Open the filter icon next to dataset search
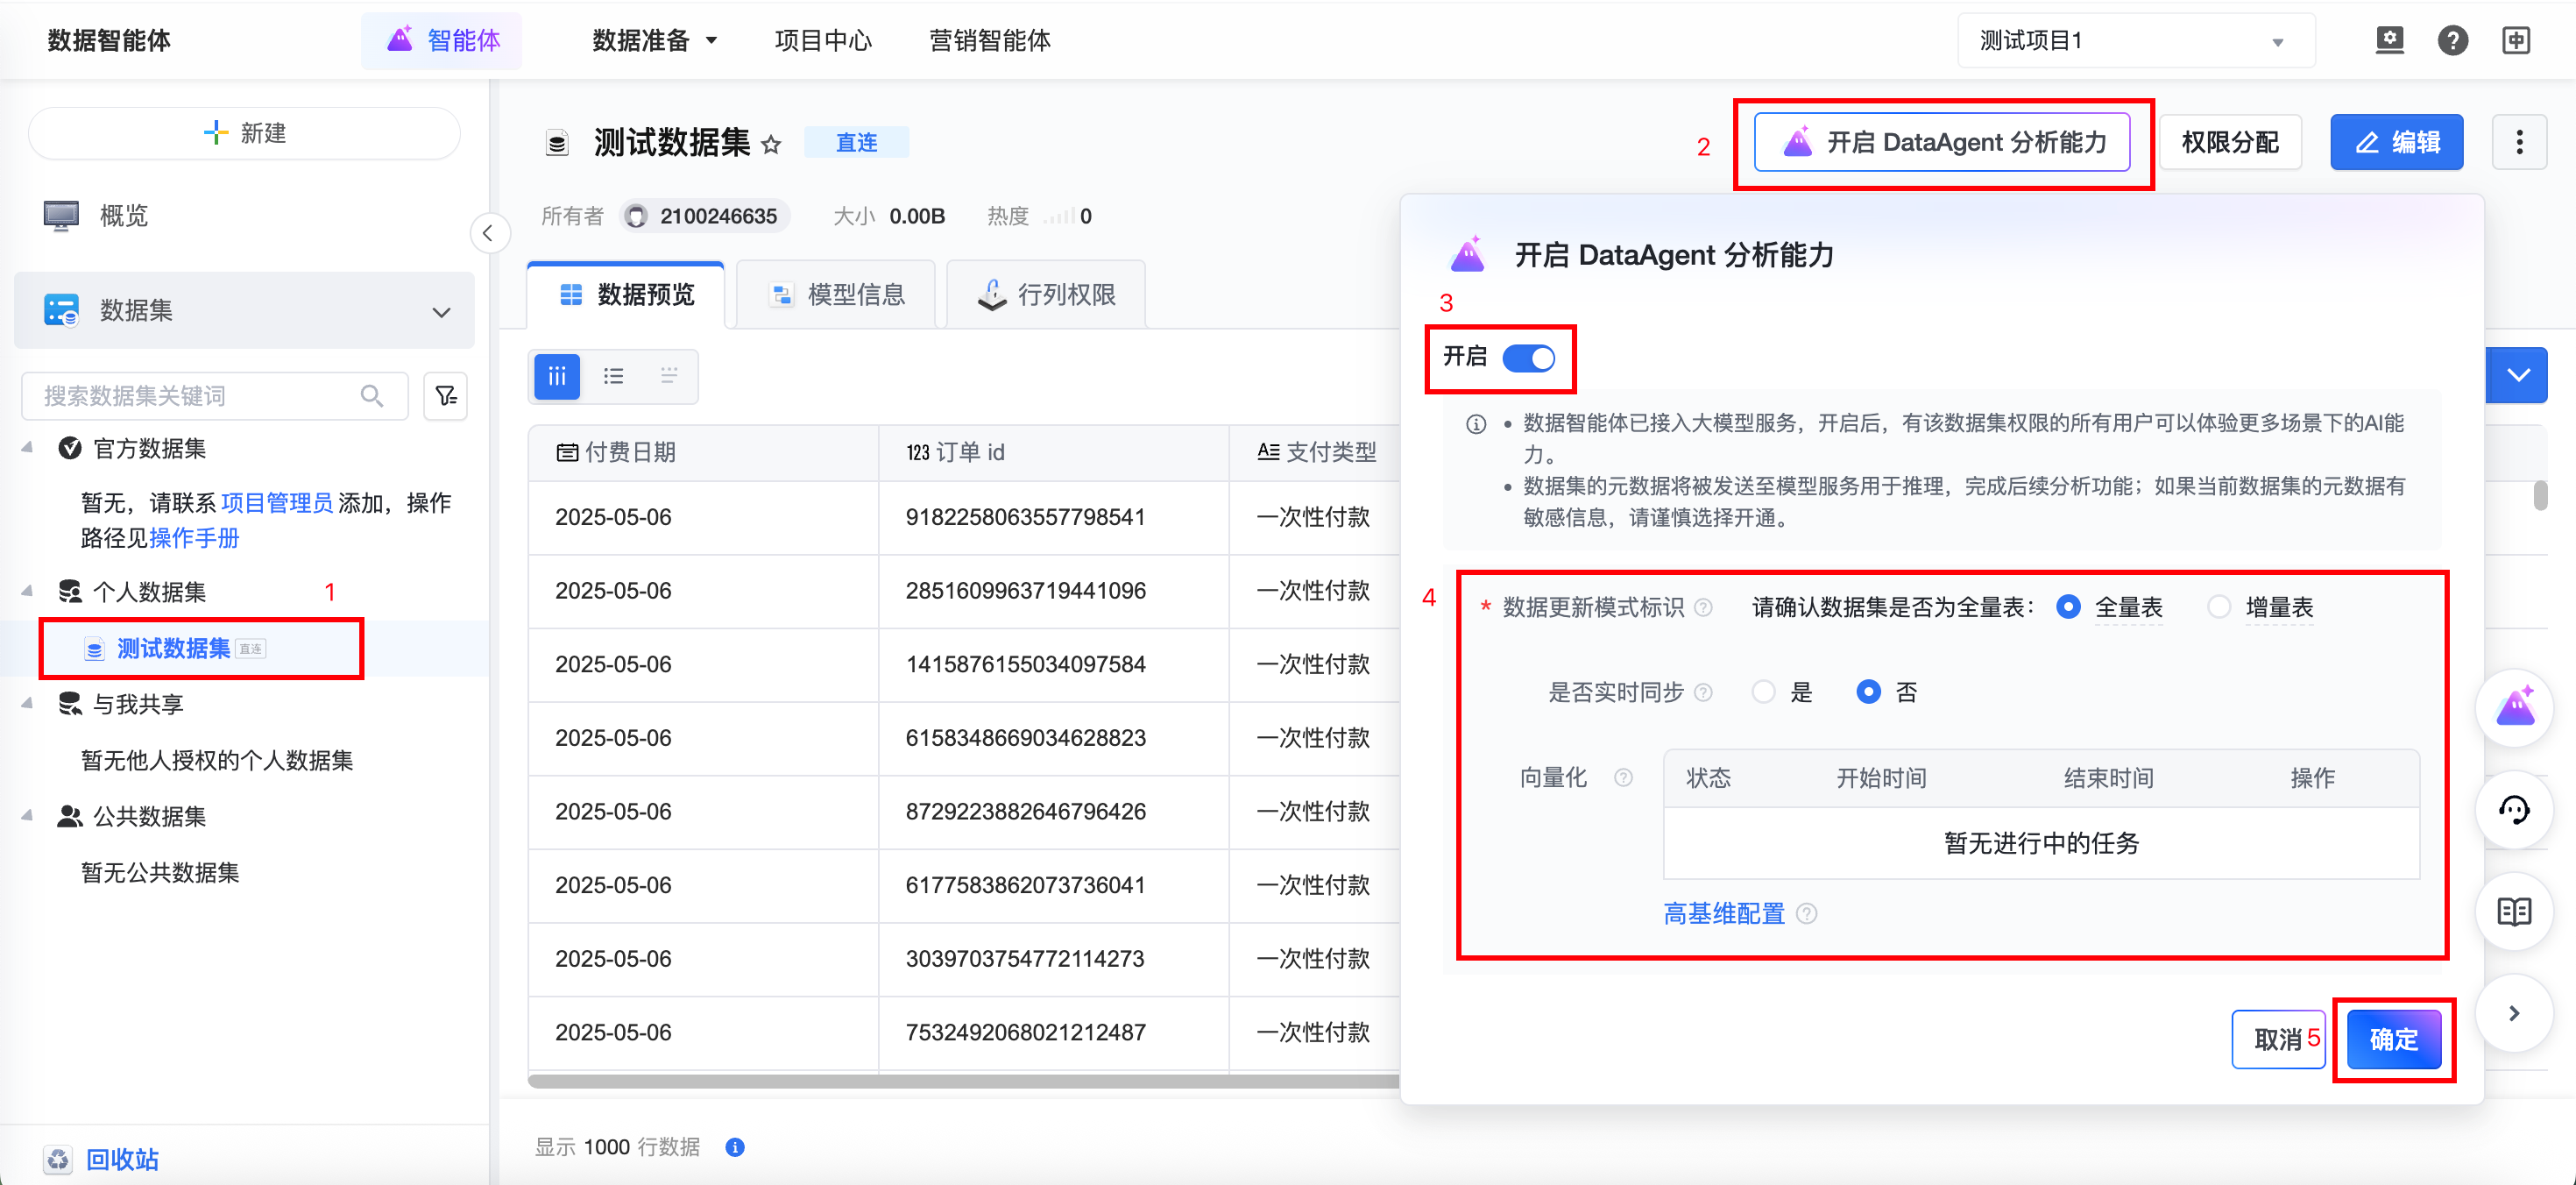Screen dimensions: 2576x1185 pyautogui.click(x=445, y=396)
